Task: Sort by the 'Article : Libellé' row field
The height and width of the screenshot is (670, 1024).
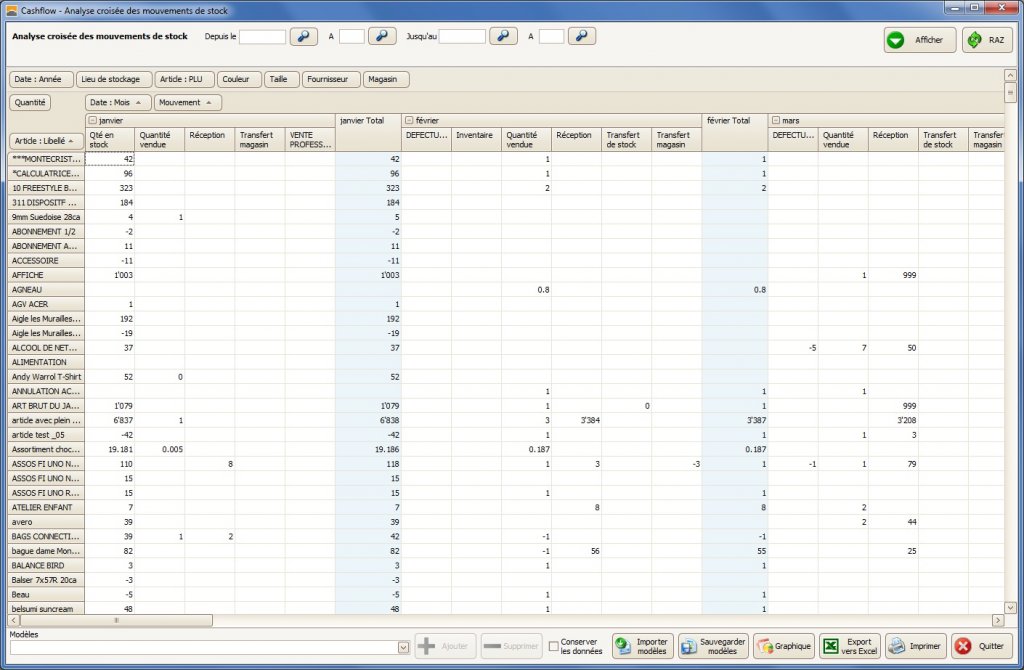Action: coord(46,141)
